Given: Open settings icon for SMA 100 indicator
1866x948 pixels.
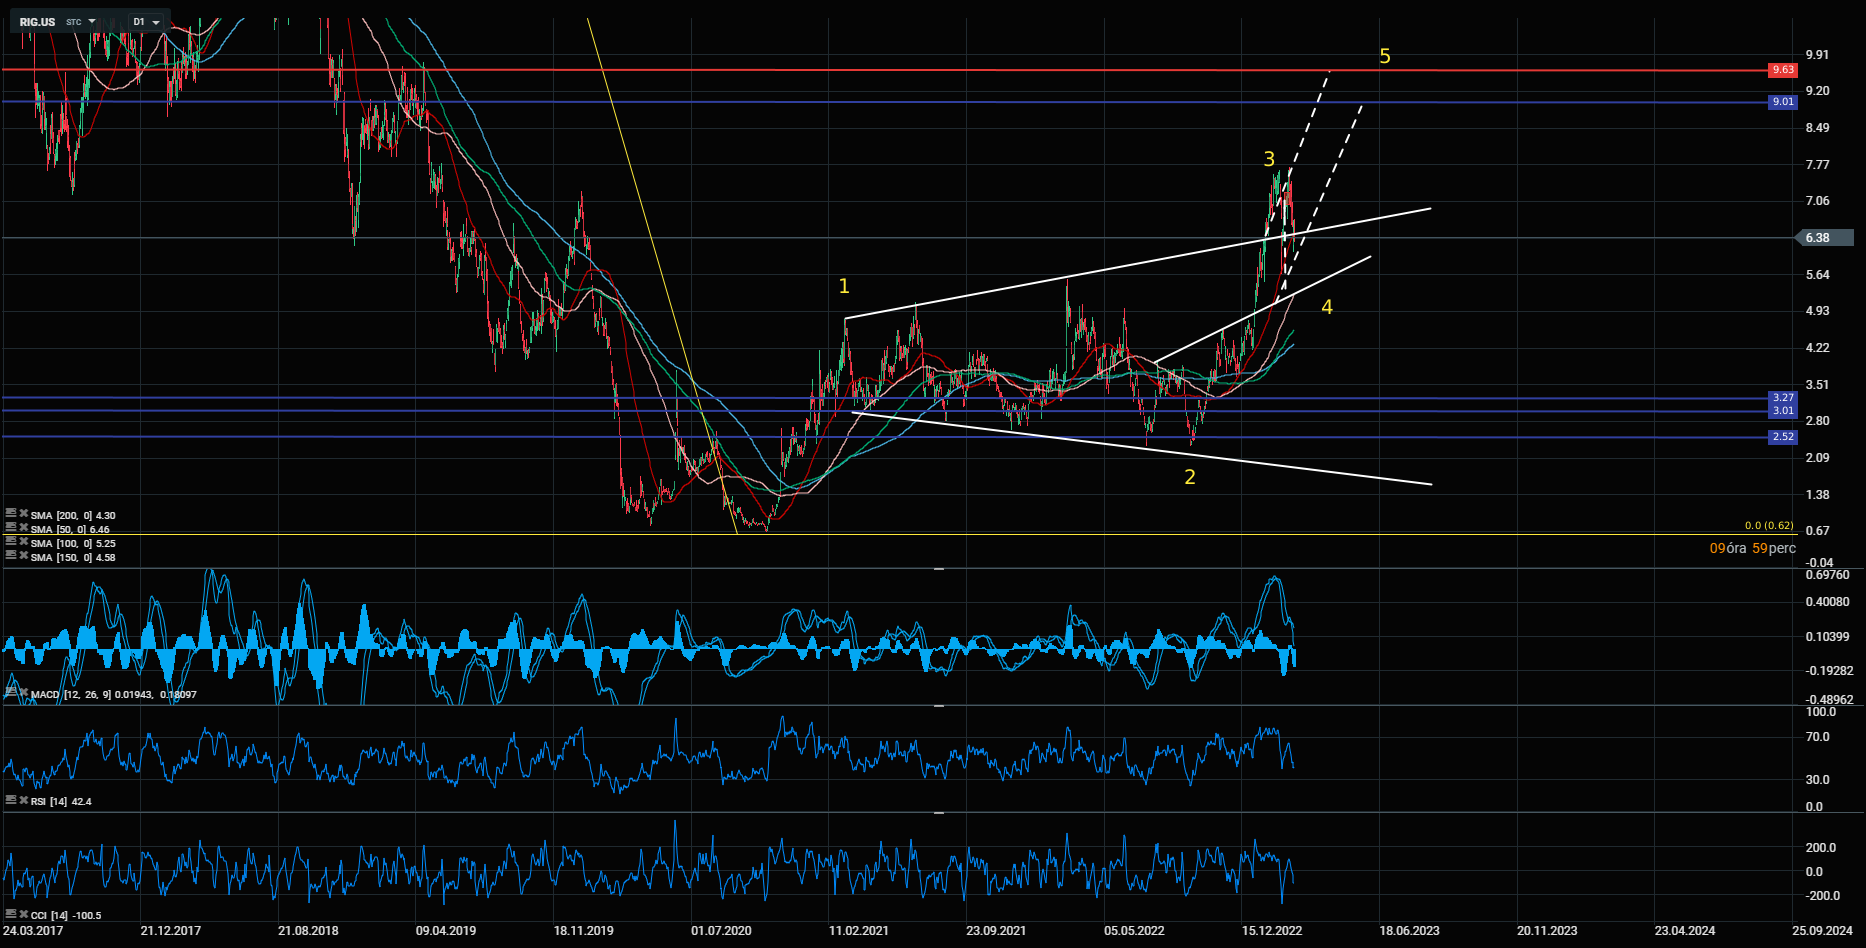Looking at the screenshot, I should [11, 540].
